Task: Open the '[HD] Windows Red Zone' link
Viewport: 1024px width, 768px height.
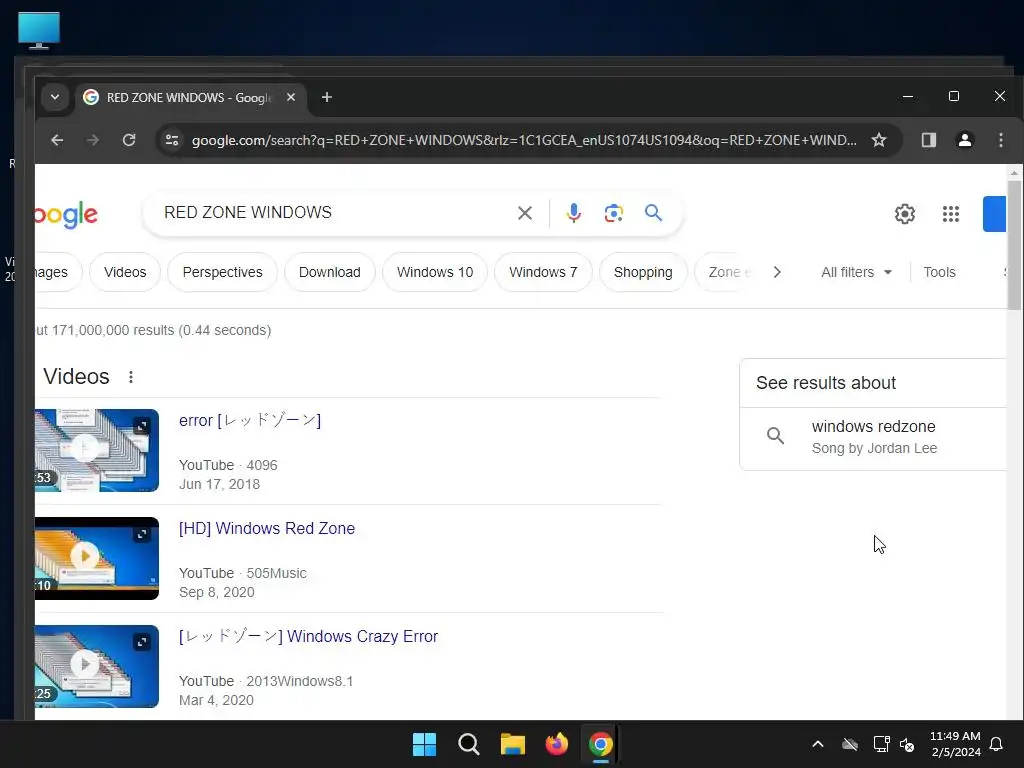Action: click(x=267, y=528)
